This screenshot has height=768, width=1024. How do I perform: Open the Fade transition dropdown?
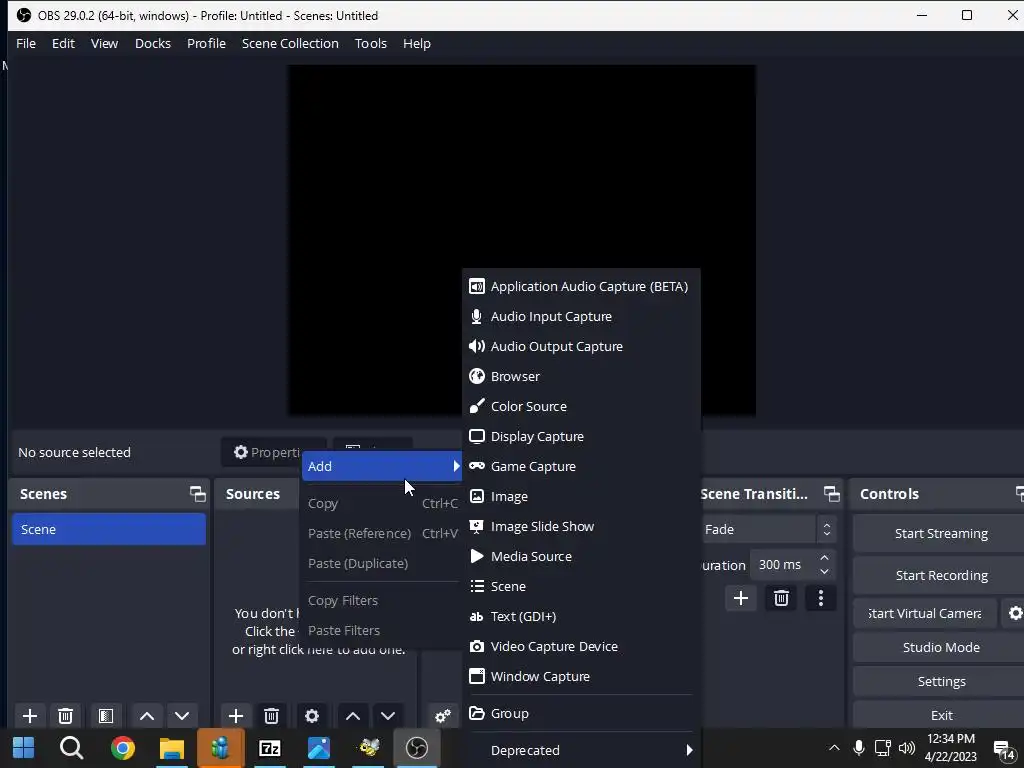point(768,530)
